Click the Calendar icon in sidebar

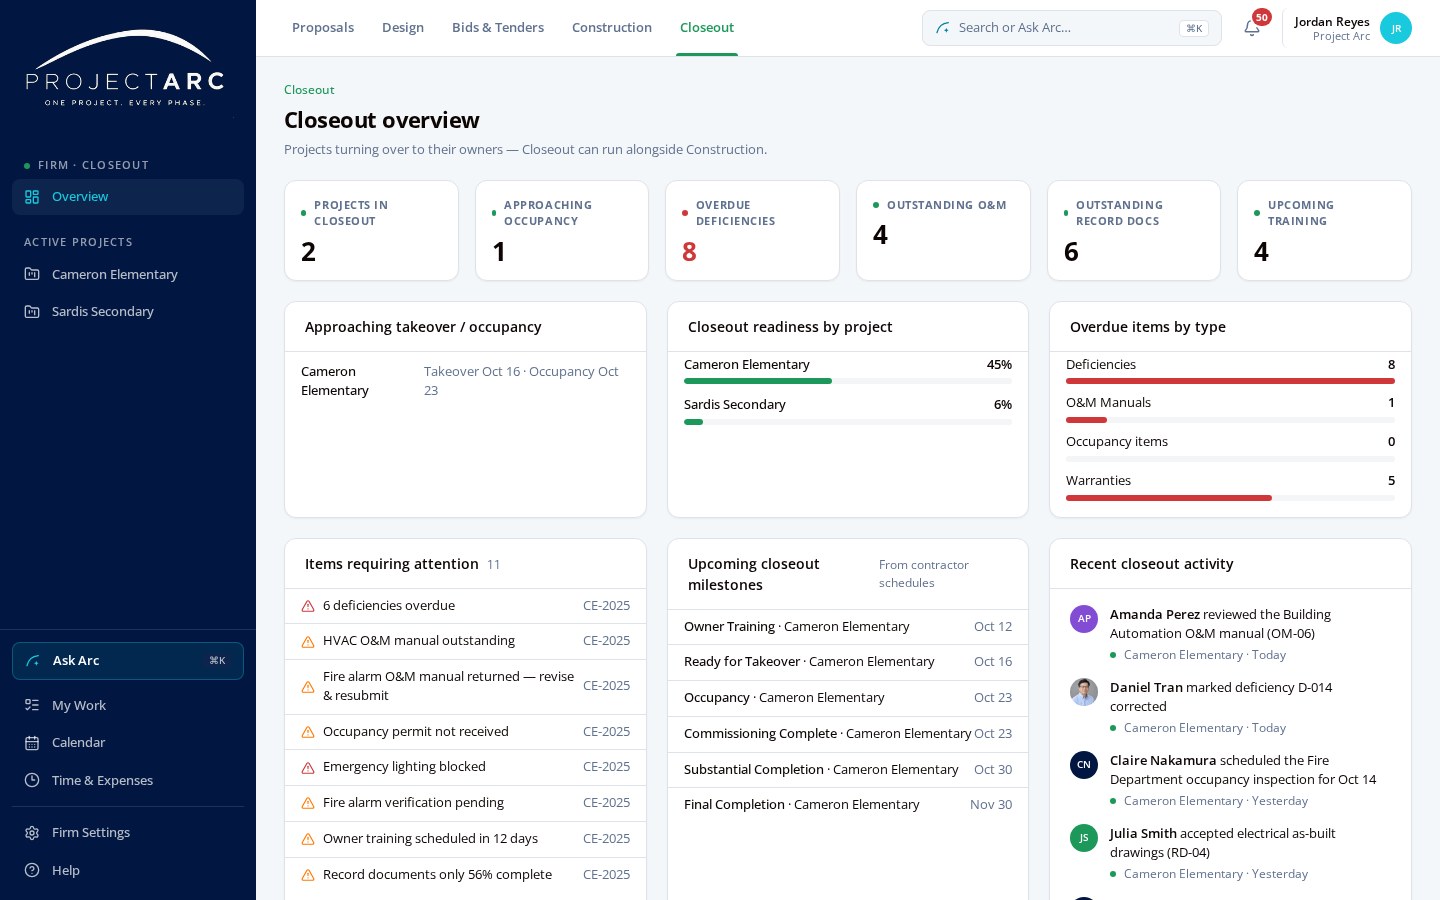[32, 743]
